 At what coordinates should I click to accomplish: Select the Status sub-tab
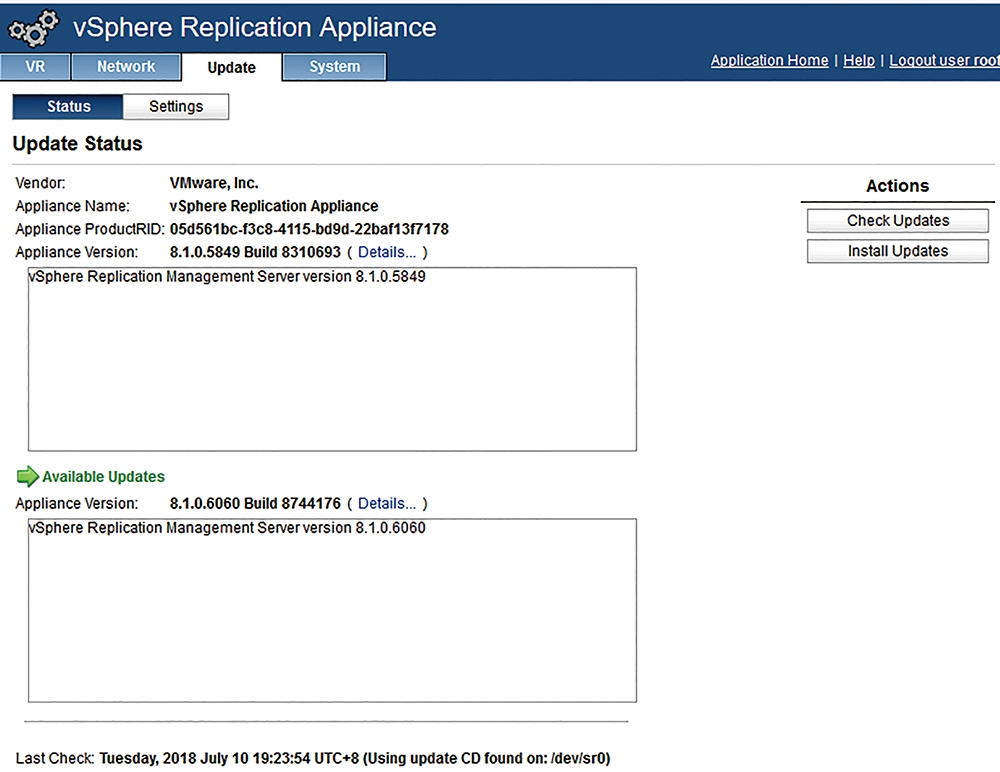pyautogui.click(x=68, y=107)
